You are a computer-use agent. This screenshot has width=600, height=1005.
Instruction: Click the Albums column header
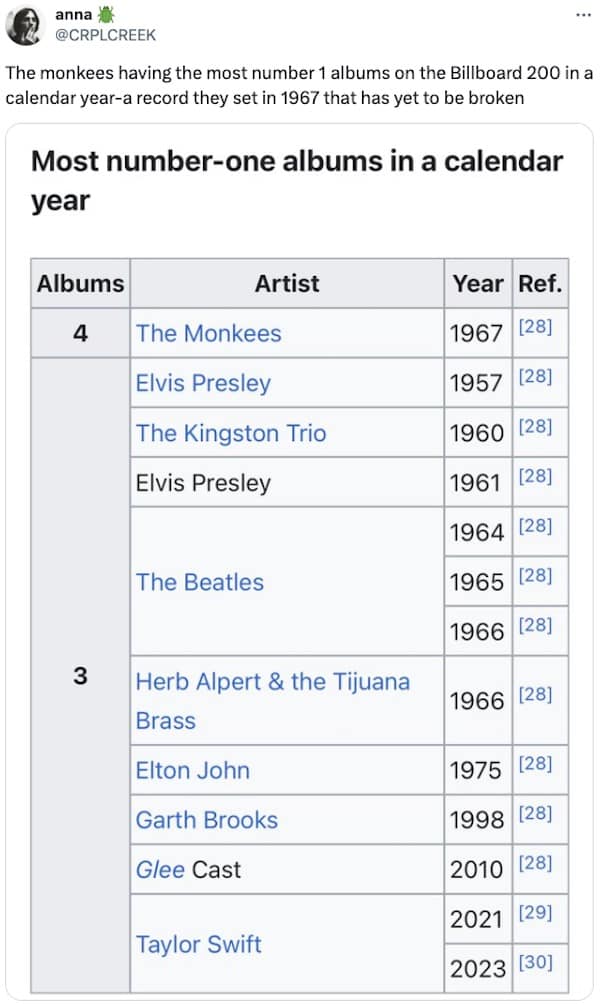[x=81, y=283]
